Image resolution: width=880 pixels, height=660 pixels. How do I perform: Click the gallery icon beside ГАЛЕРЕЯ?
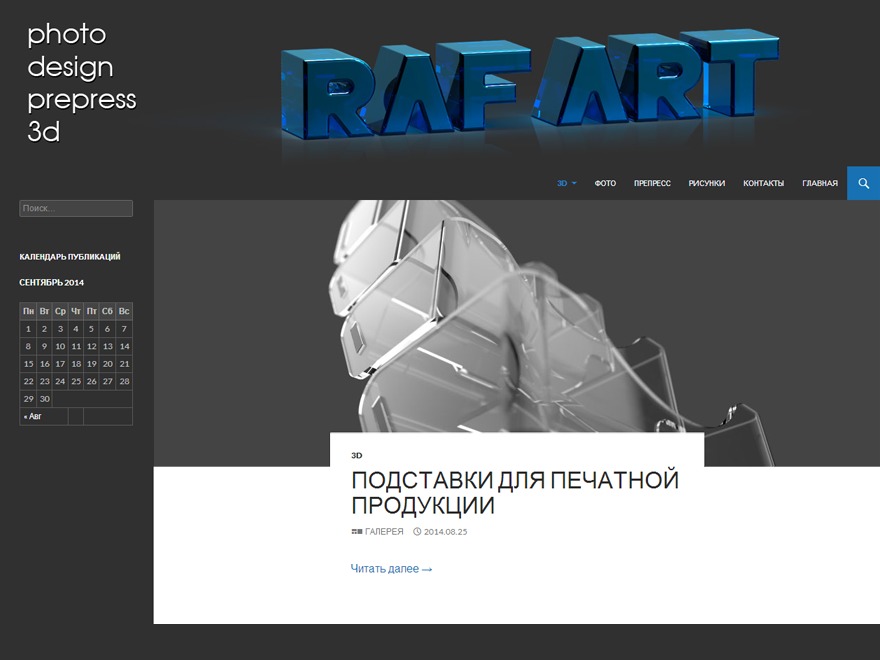click(357, 531)
